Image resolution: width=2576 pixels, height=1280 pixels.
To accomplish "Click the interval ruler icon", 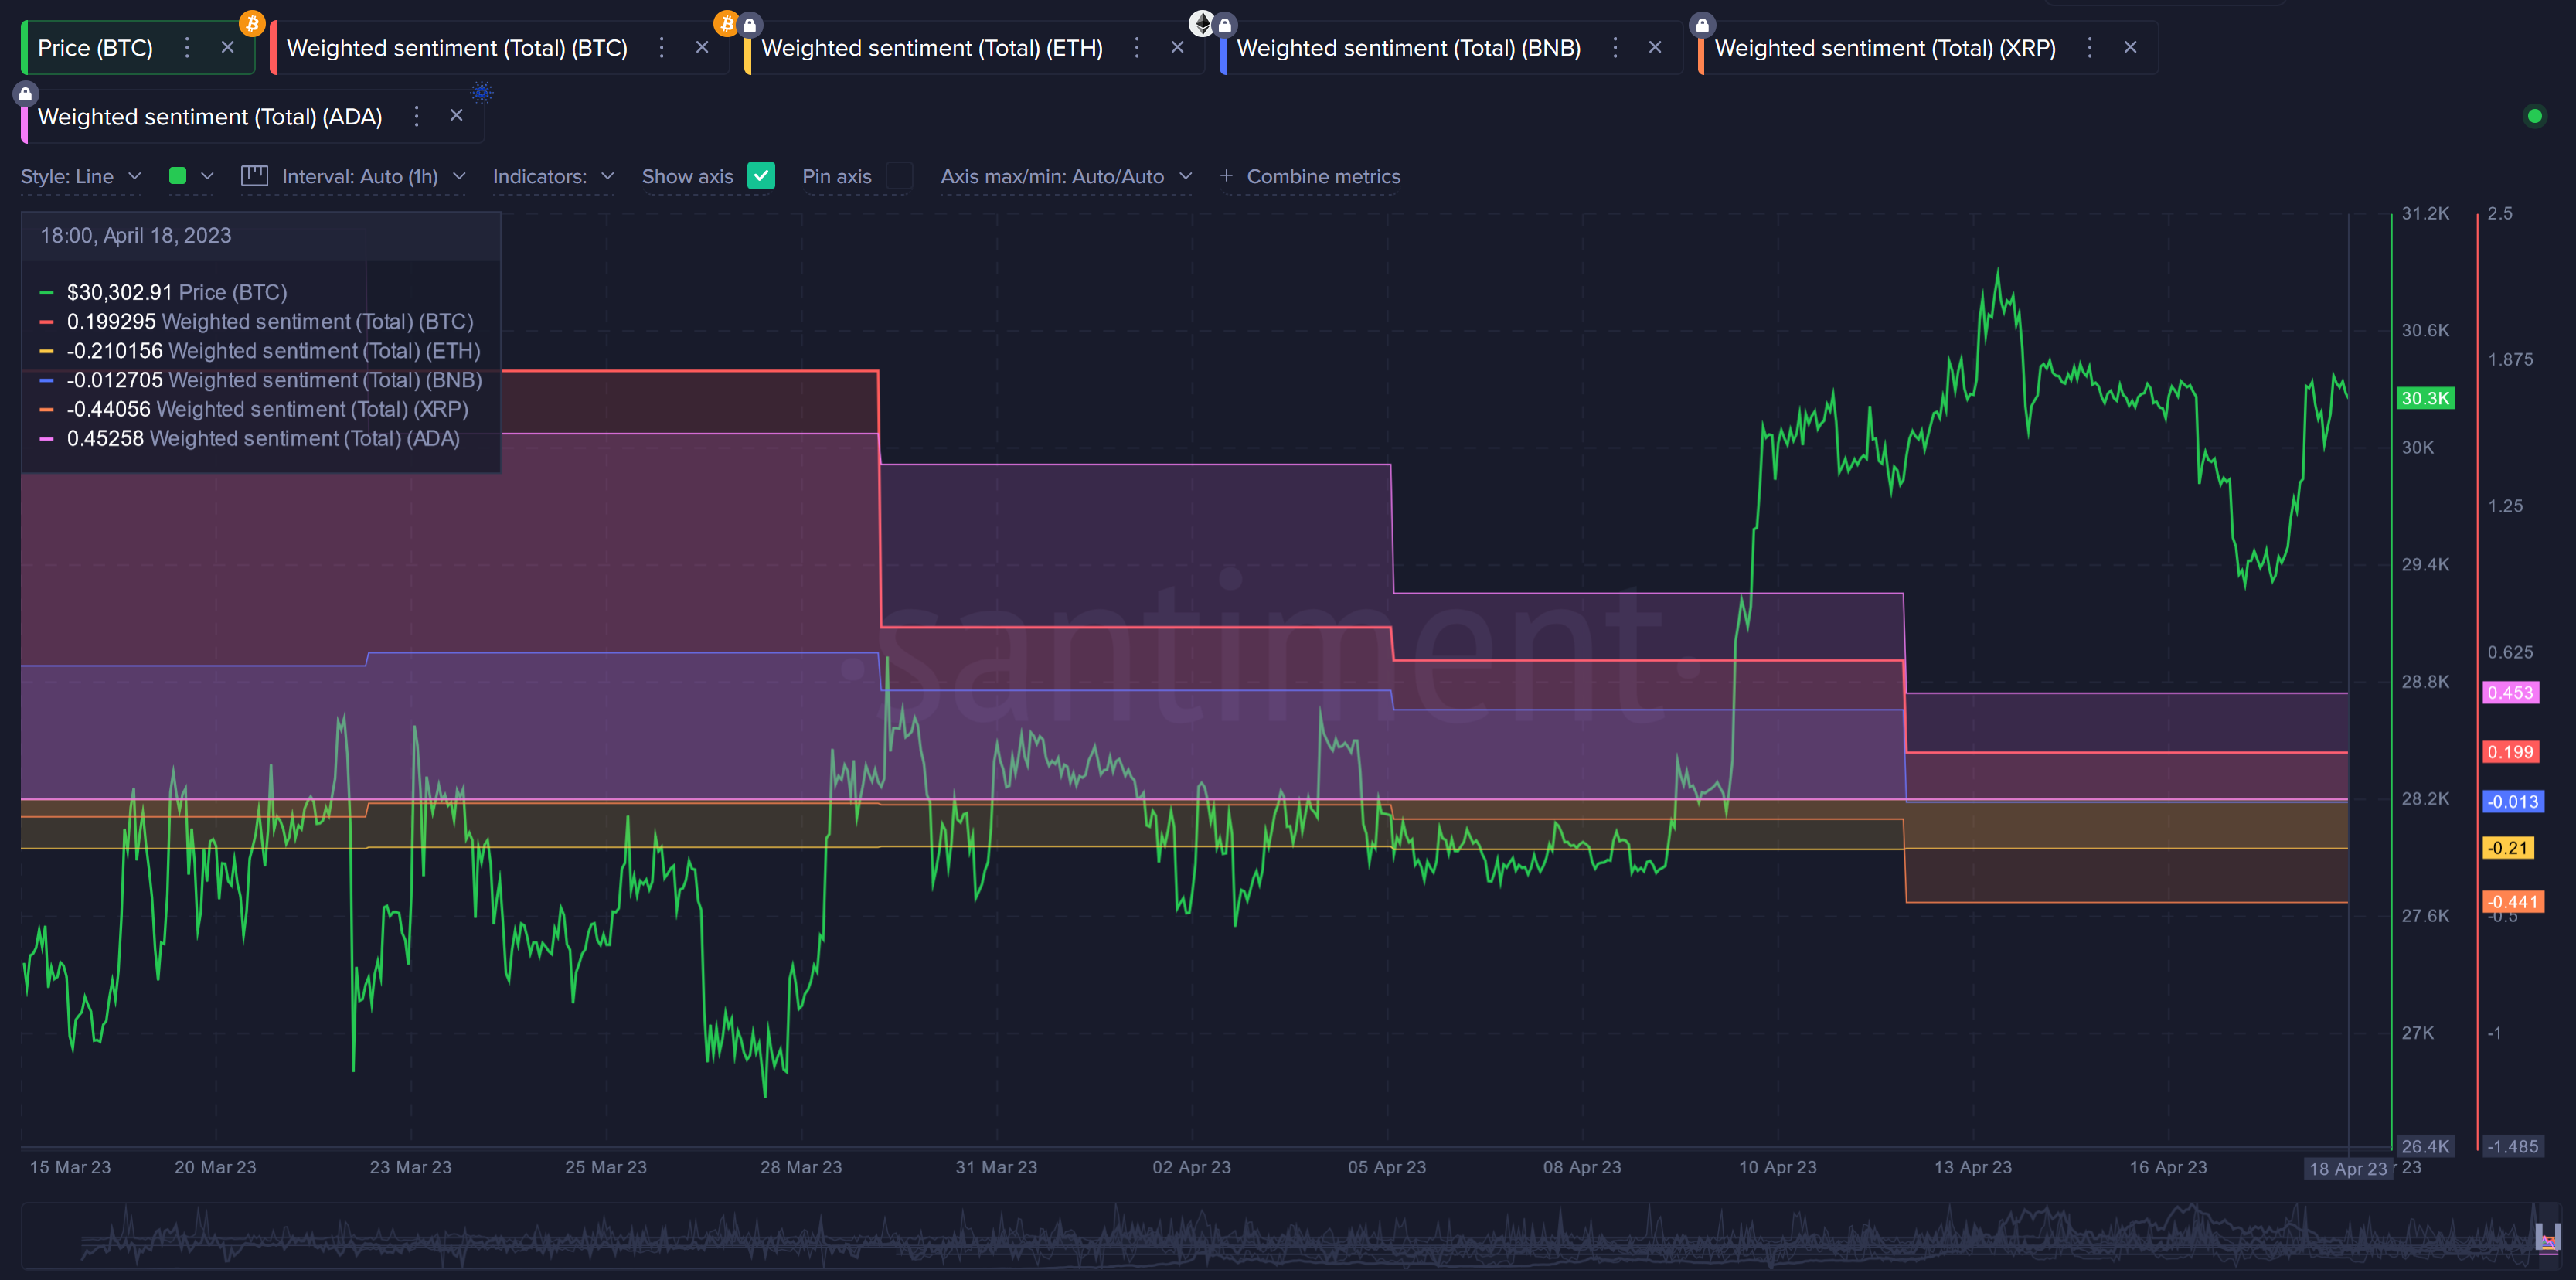I will point(254,176).
